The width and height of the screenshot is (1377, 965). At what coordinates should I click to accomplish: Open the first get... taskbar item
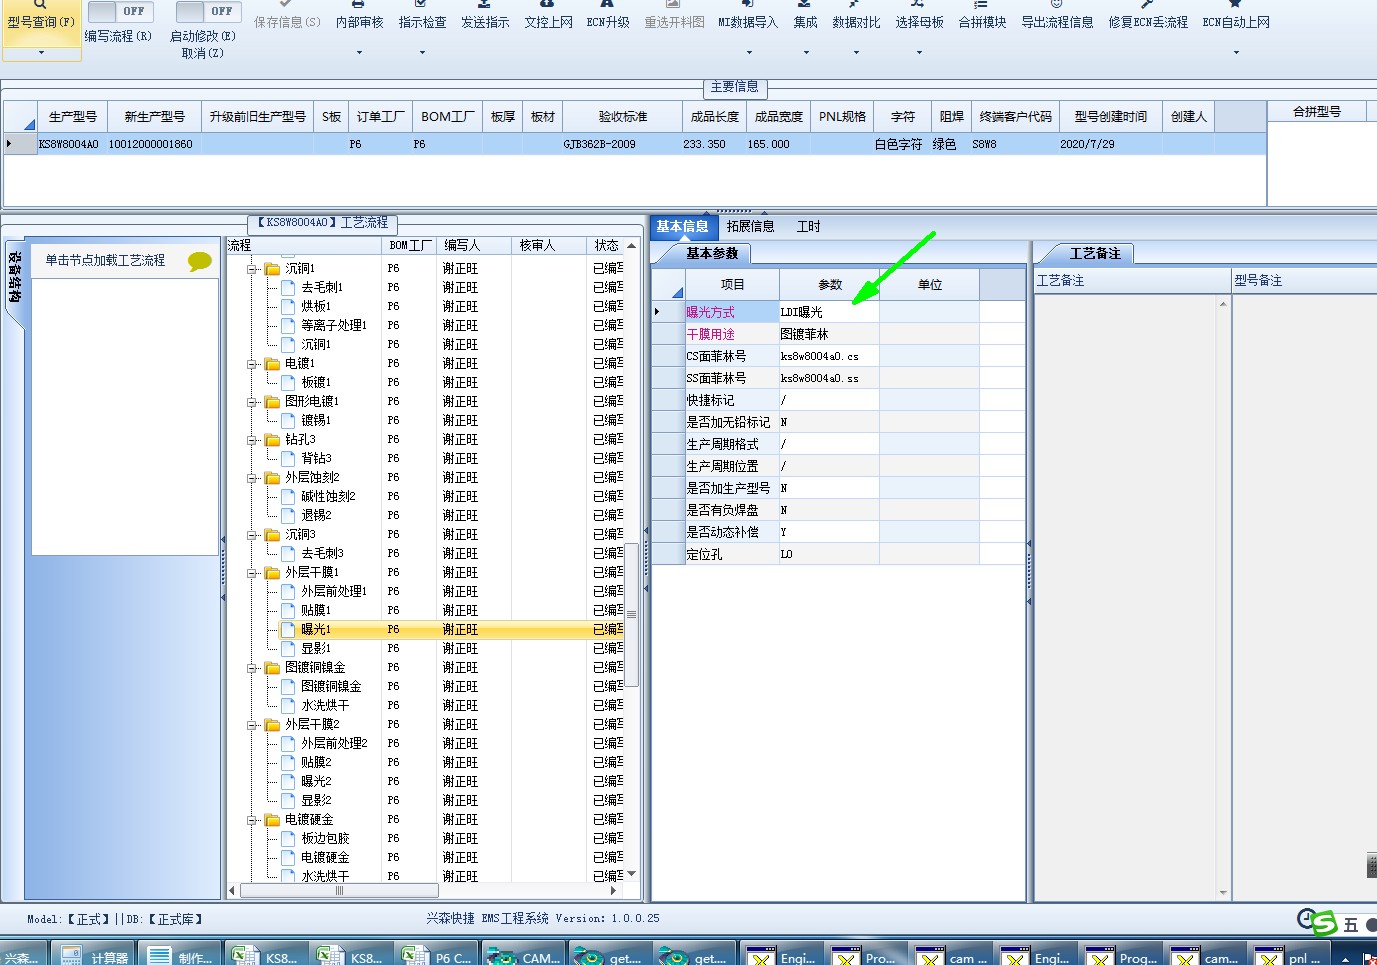click(x=610, y=956)
